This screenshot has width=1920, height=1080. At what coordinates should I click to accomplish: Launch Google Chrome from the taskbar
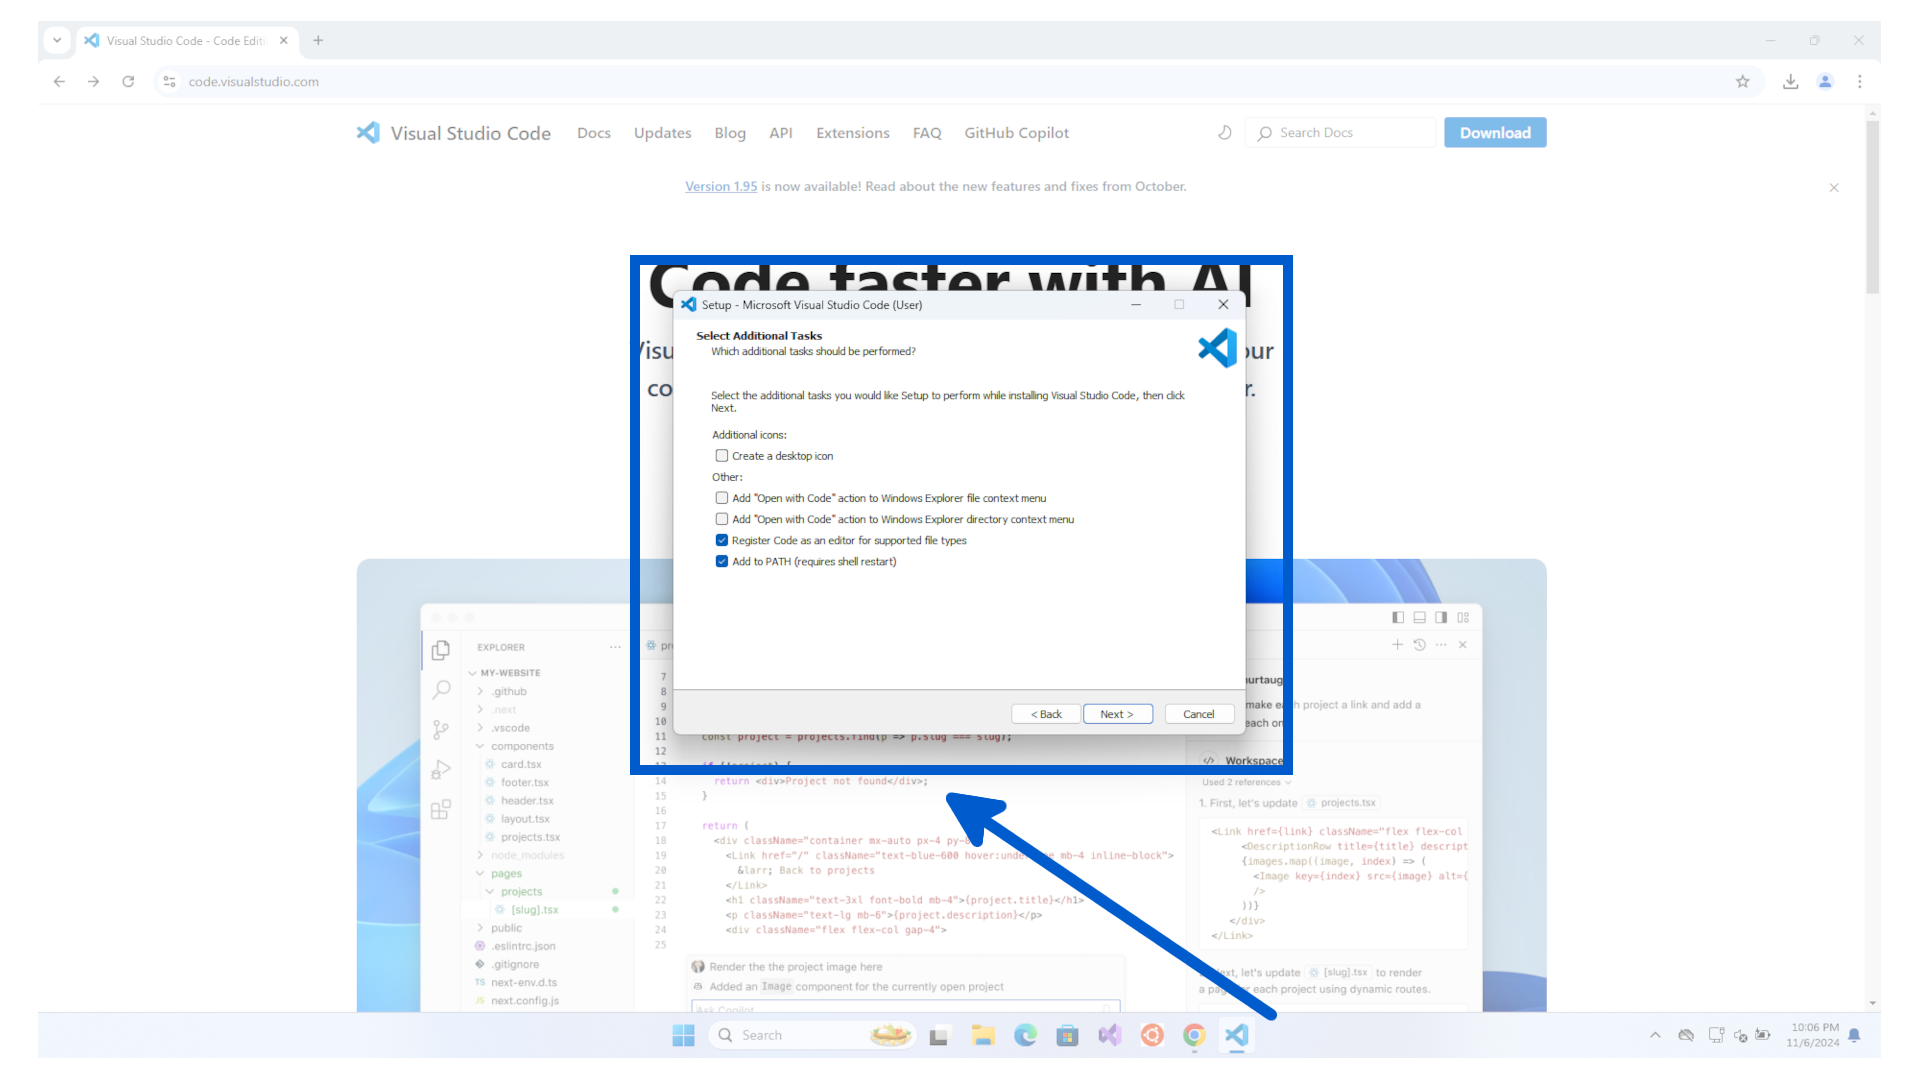tap(1193, 1035)
